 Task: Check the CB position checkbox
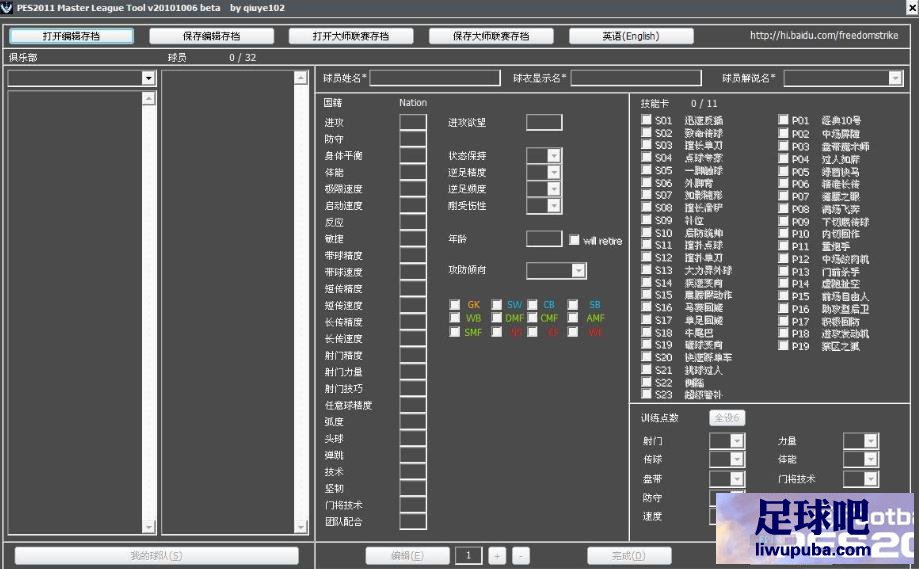coord(532,305)
